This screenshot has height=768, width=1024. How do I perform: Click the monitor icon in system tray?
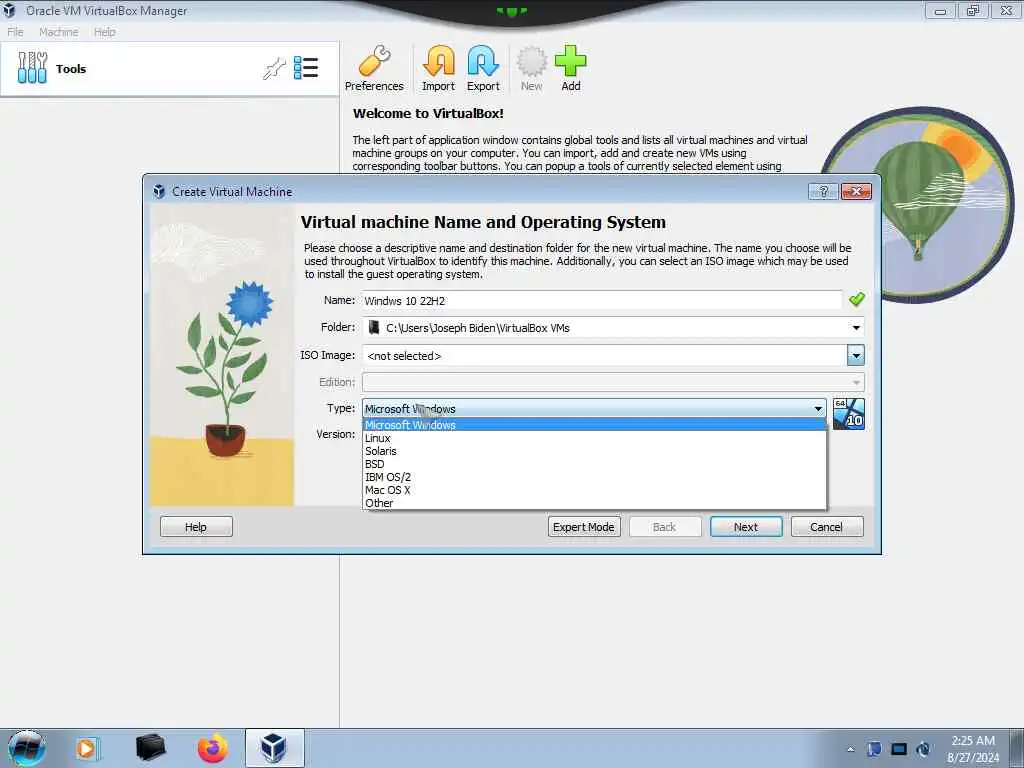coord(899,749)
